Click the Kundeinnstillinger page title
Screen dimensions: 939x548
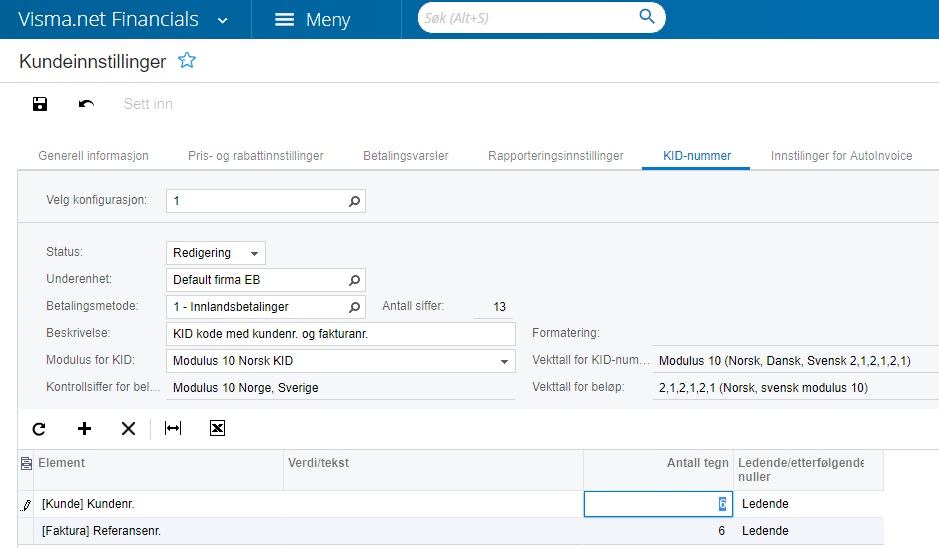coord(93,61)
